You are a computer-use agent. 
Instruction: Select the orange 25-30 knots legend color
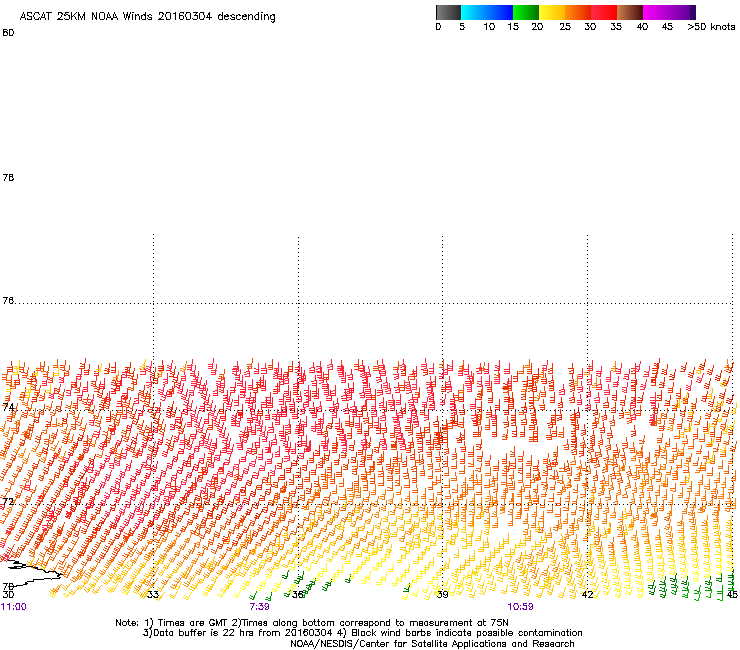point(578,12)
